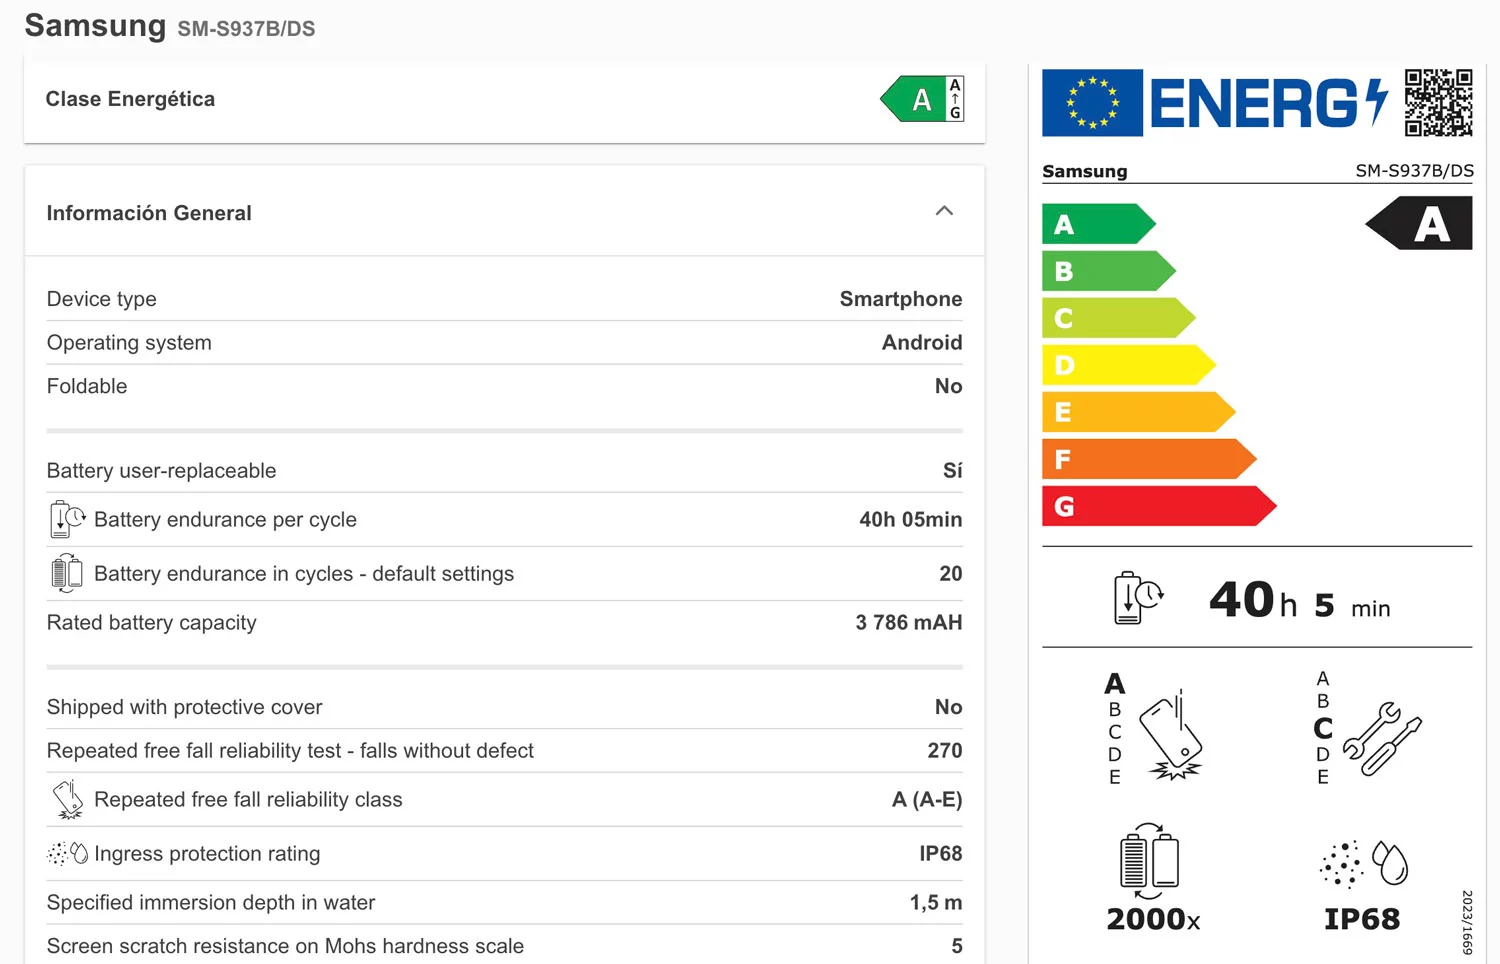Click the label's dust and water icon
The image size is (1500, 964).
[1364, 863]
